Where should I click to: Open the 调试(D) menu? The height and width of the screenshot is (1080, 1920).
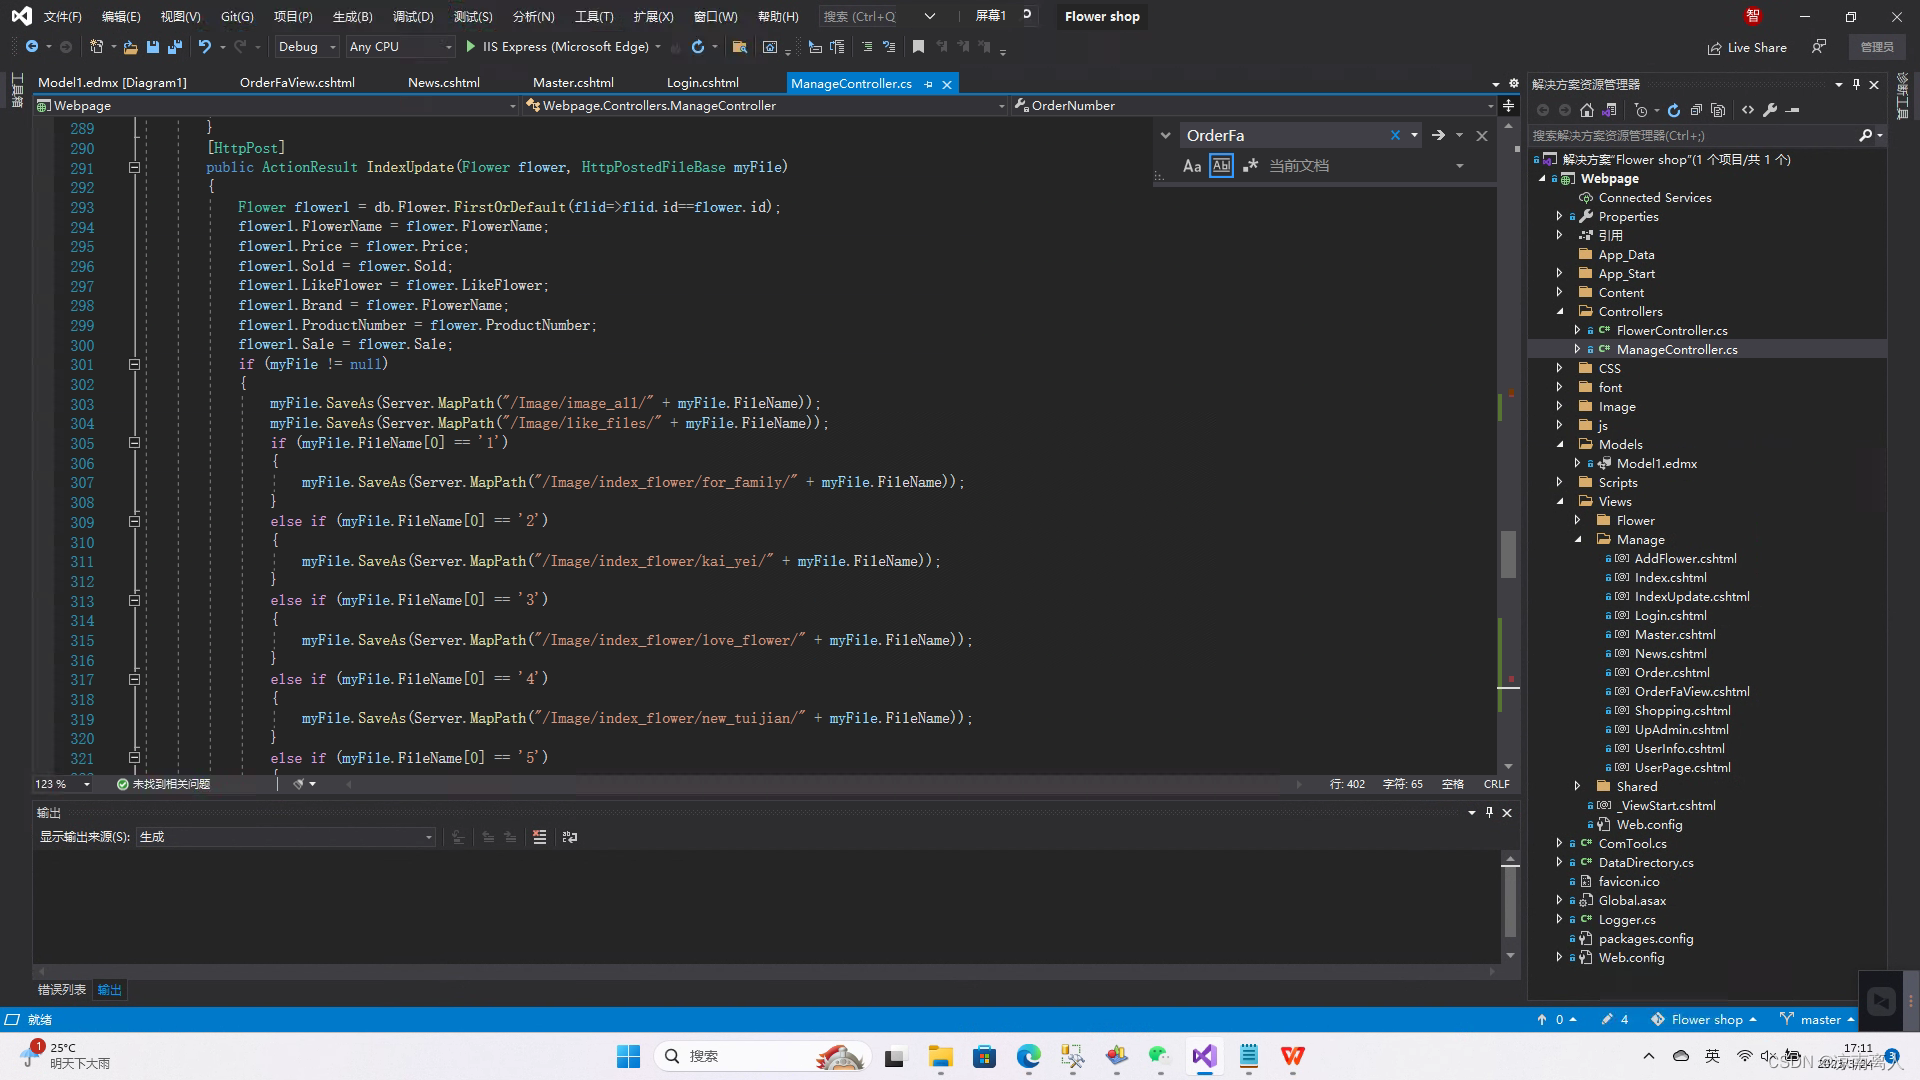coord(412,16)
